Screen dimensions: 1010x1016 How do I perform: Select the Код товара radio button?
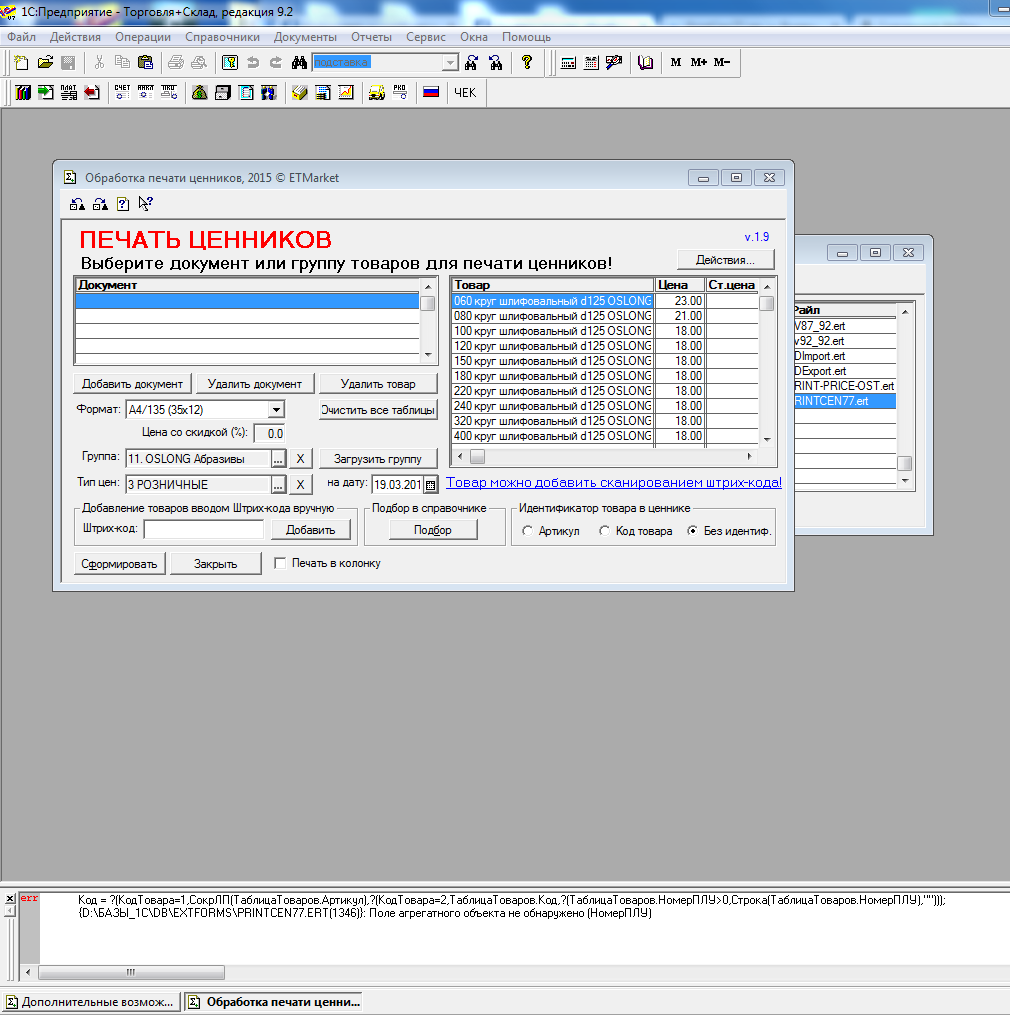pos(604,531)
